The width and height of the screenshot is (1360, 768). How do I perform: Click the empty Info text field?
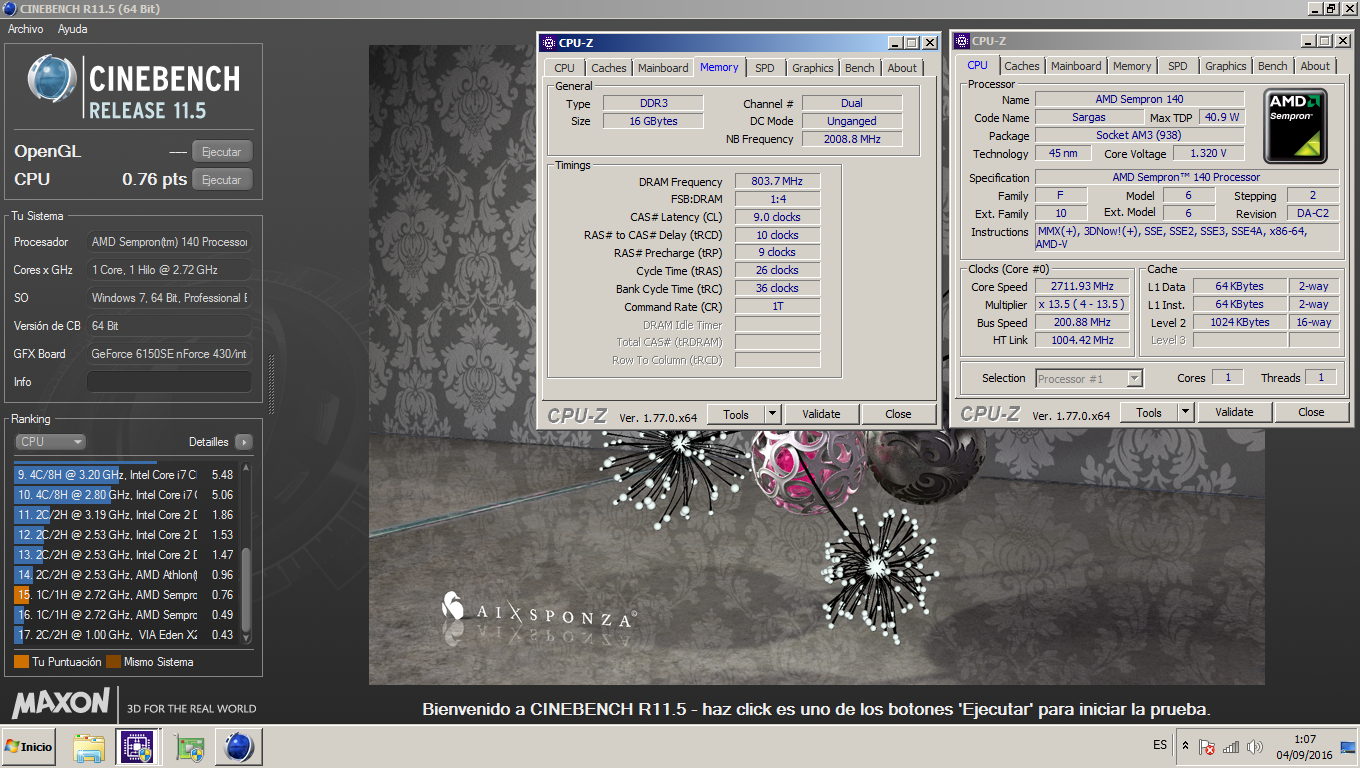point(169,382)
